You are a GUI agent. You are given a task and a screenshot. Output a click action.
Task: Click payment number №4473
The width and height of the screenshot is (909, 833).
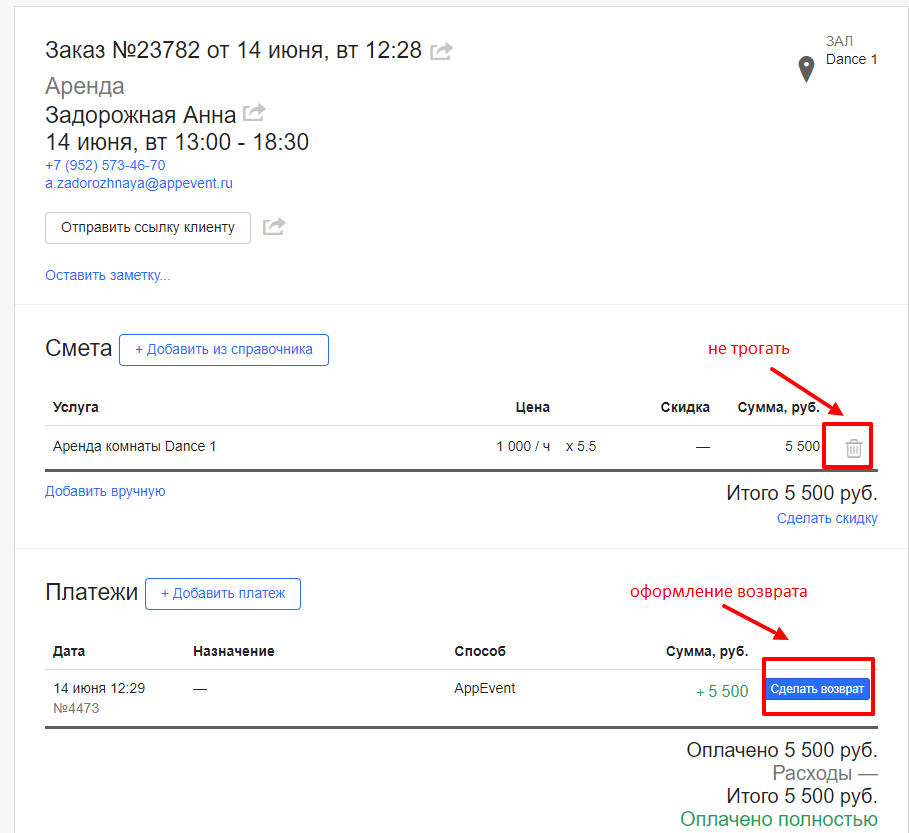tap(76, 708)
